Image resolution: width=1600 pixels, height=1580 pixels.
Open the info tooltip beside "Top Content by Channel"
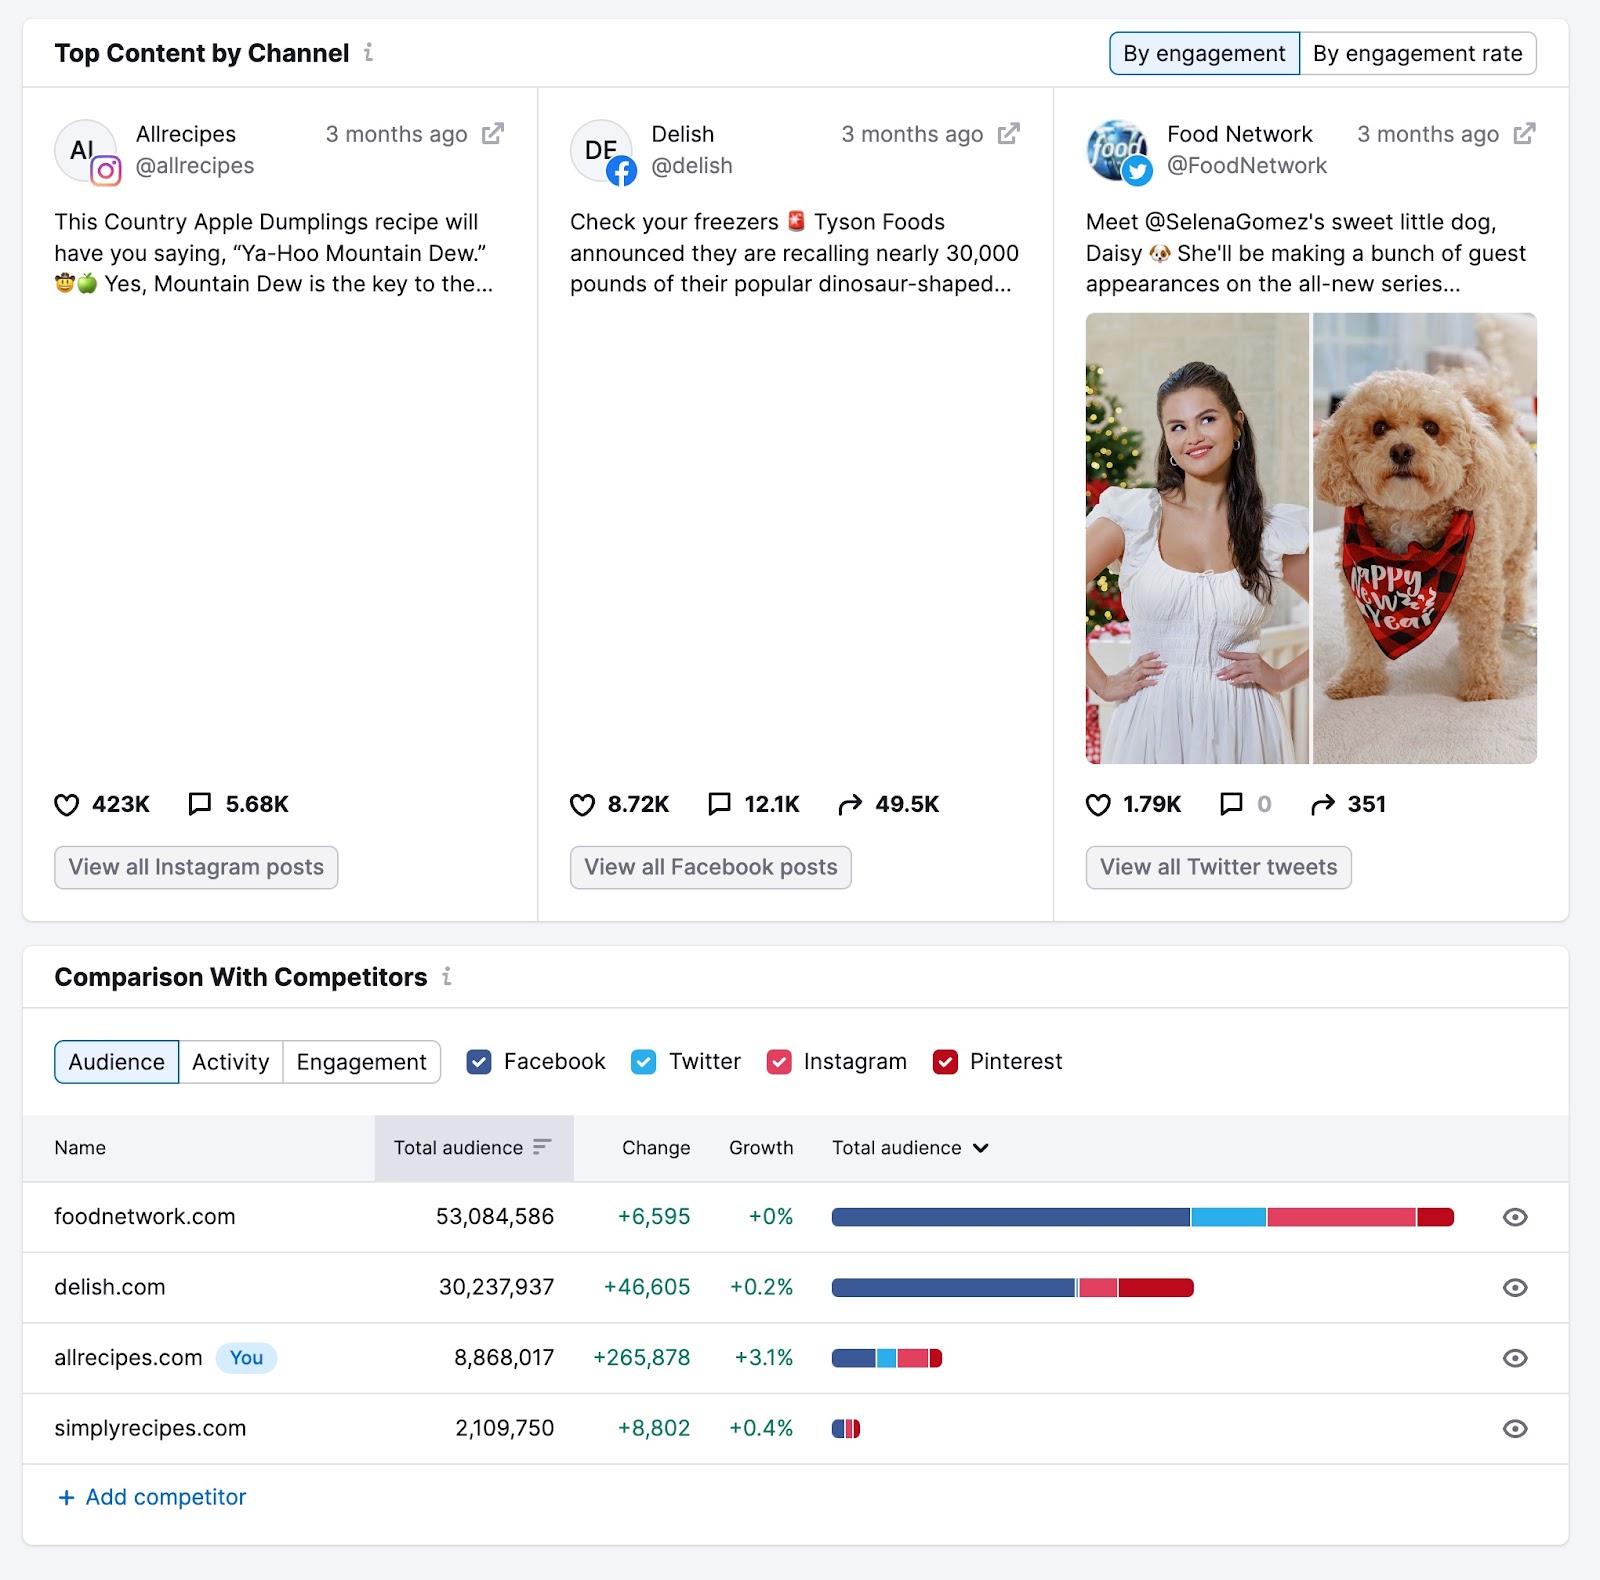368,53
